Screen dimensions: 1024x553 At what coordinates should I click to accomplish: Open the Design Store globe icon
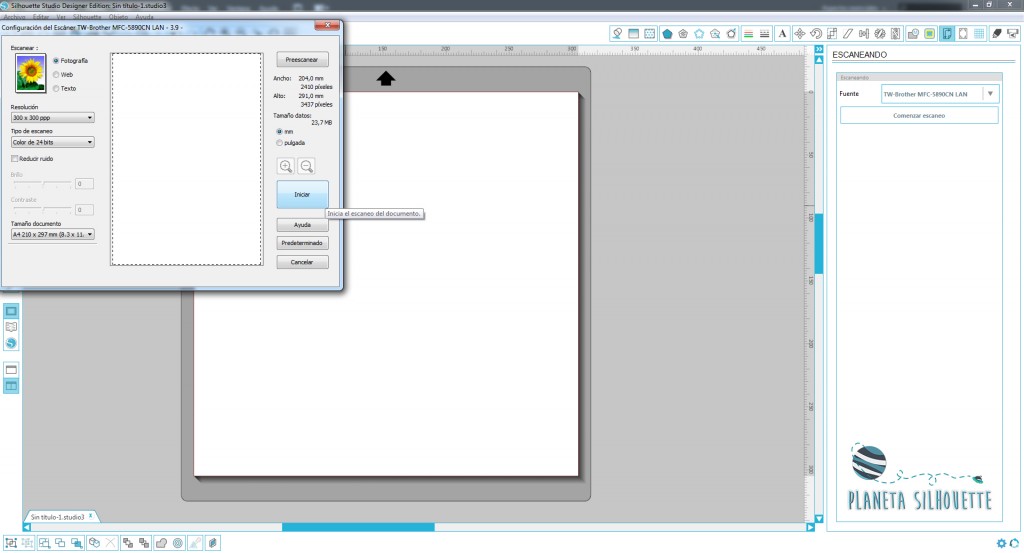pyautogui.click(x=11, y=343)
